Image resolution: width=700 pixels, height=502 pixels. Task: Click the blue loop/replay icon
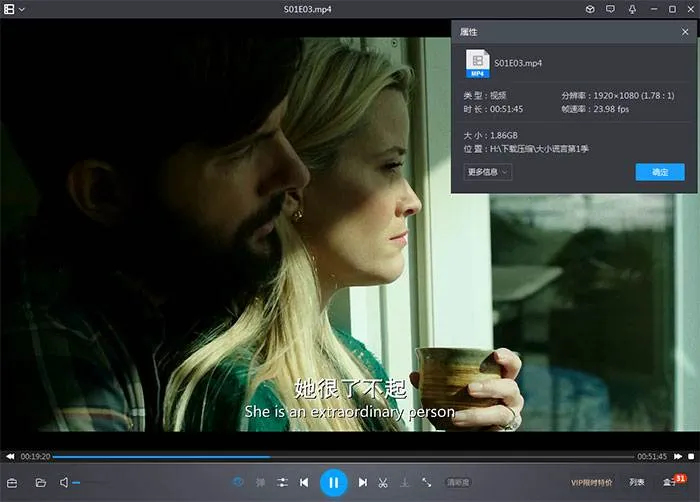click(x=238, y=482)
